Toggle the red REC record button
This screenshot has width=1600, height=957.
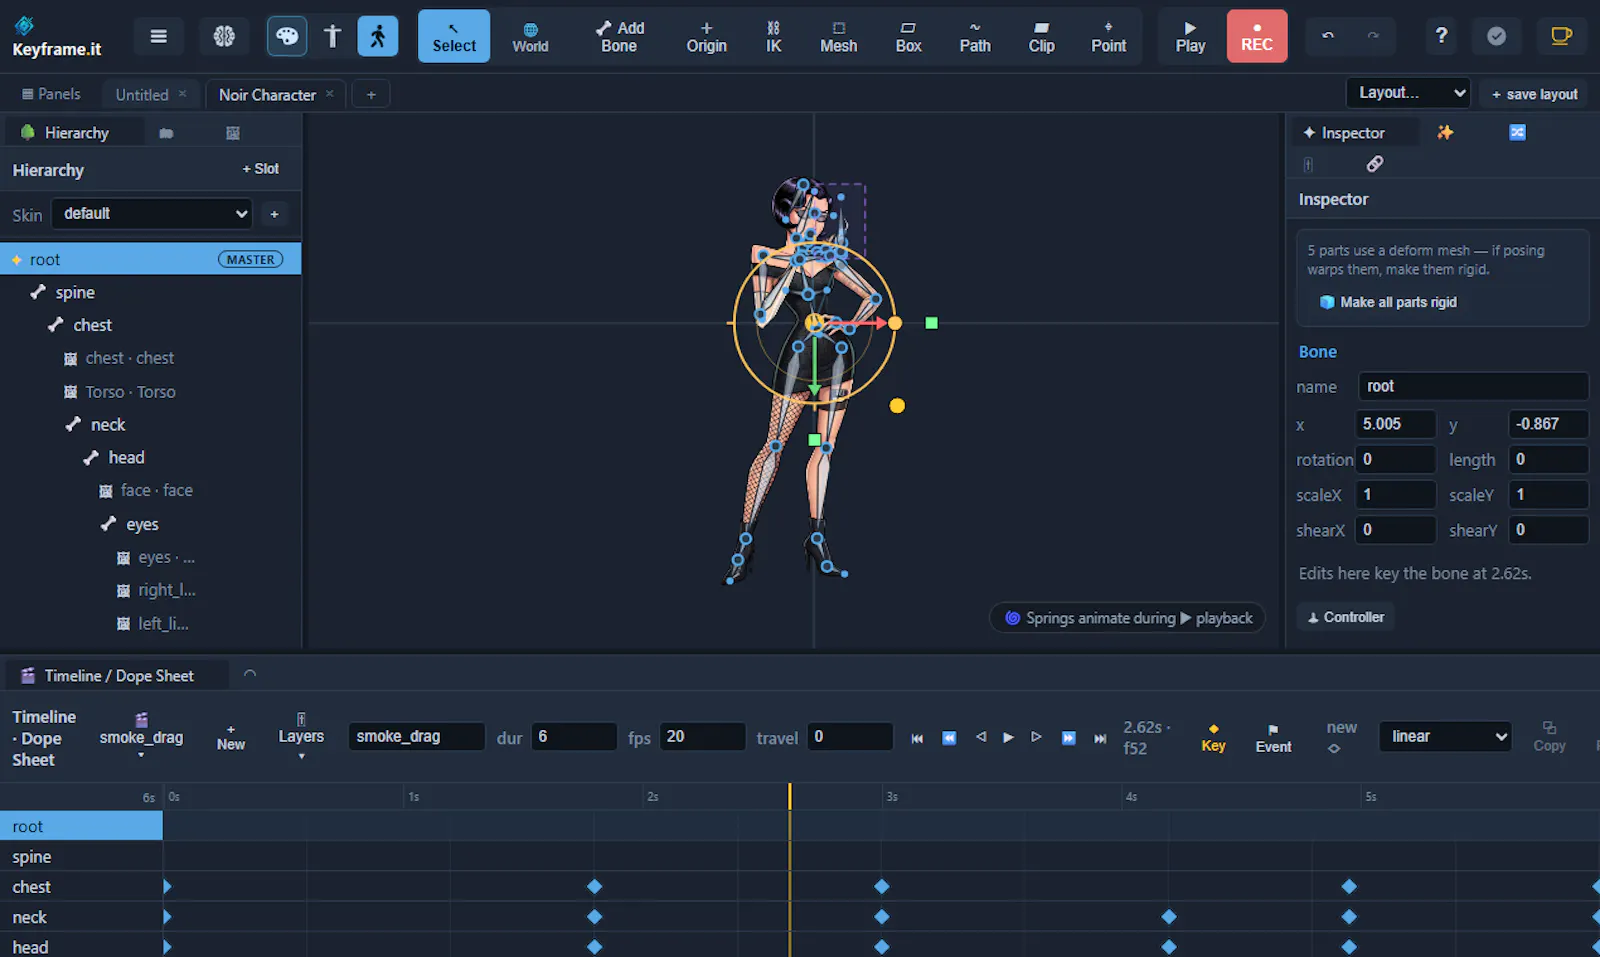[1257, 36]
